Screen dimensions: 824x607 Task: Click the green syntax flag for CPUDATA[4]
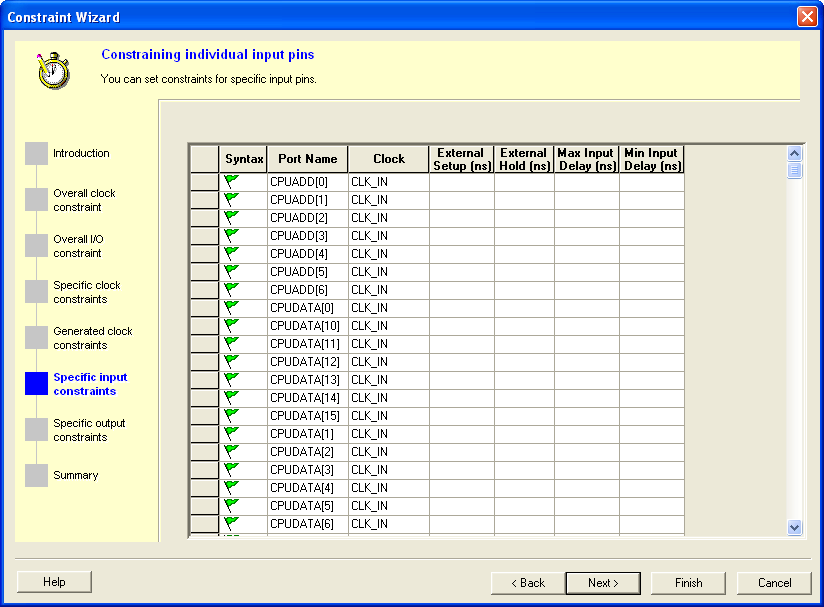tap(231, 487)
